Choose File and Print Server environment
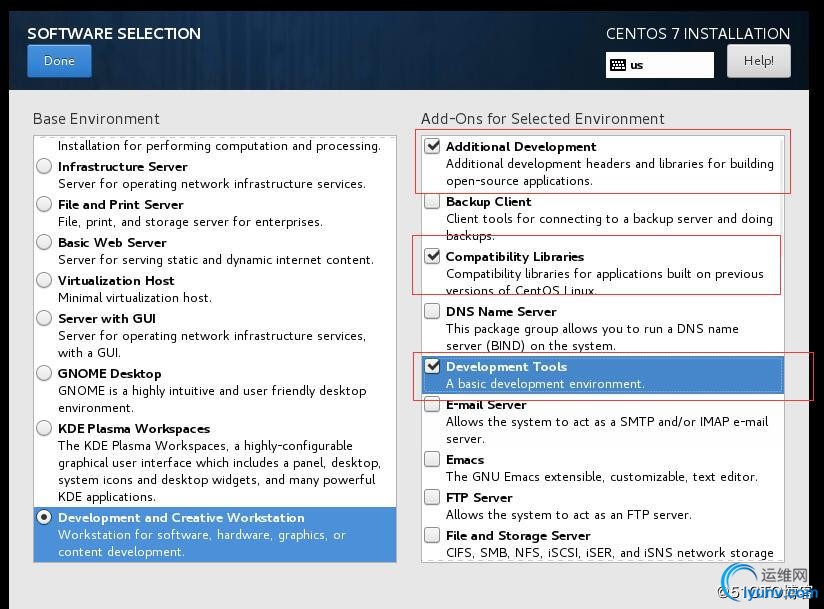 coord(44,204)
